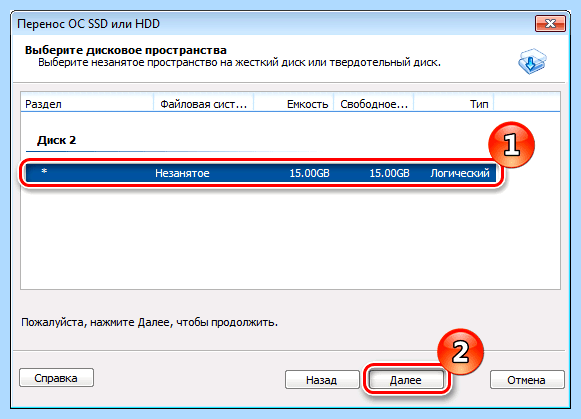Click the disk migration icon in the header
581x419 pixels.
pyautogui.click(x=532, y=61)
